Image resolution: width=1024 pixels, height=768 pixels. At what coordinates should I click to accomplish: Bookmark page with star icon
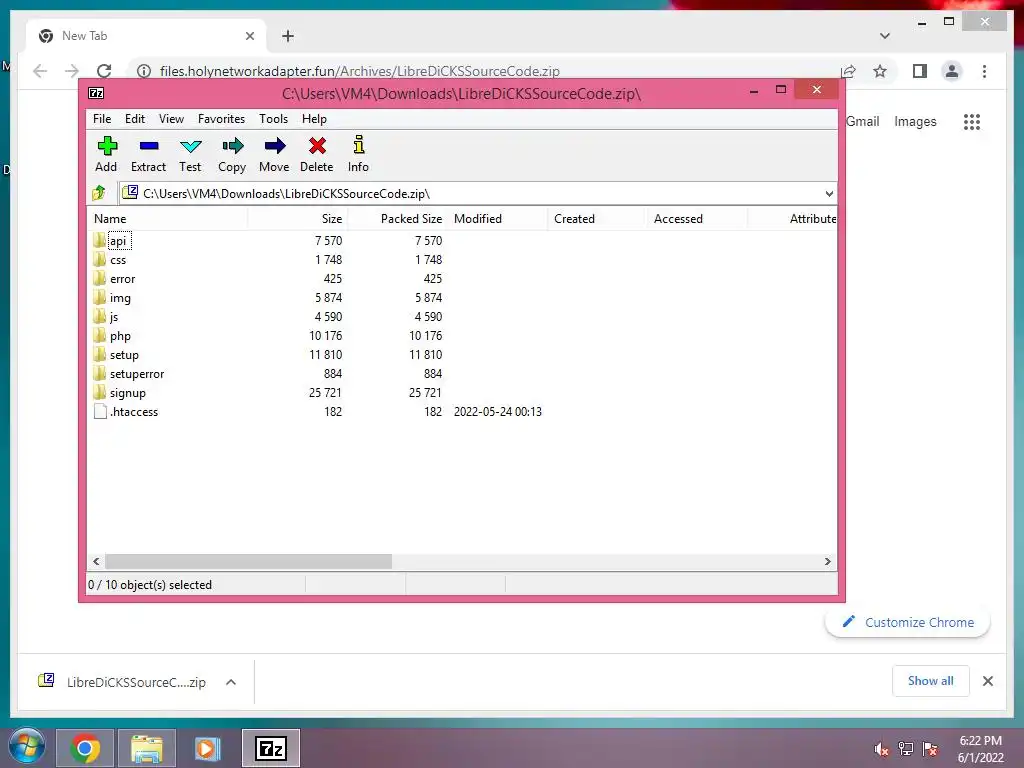(880, 71)
